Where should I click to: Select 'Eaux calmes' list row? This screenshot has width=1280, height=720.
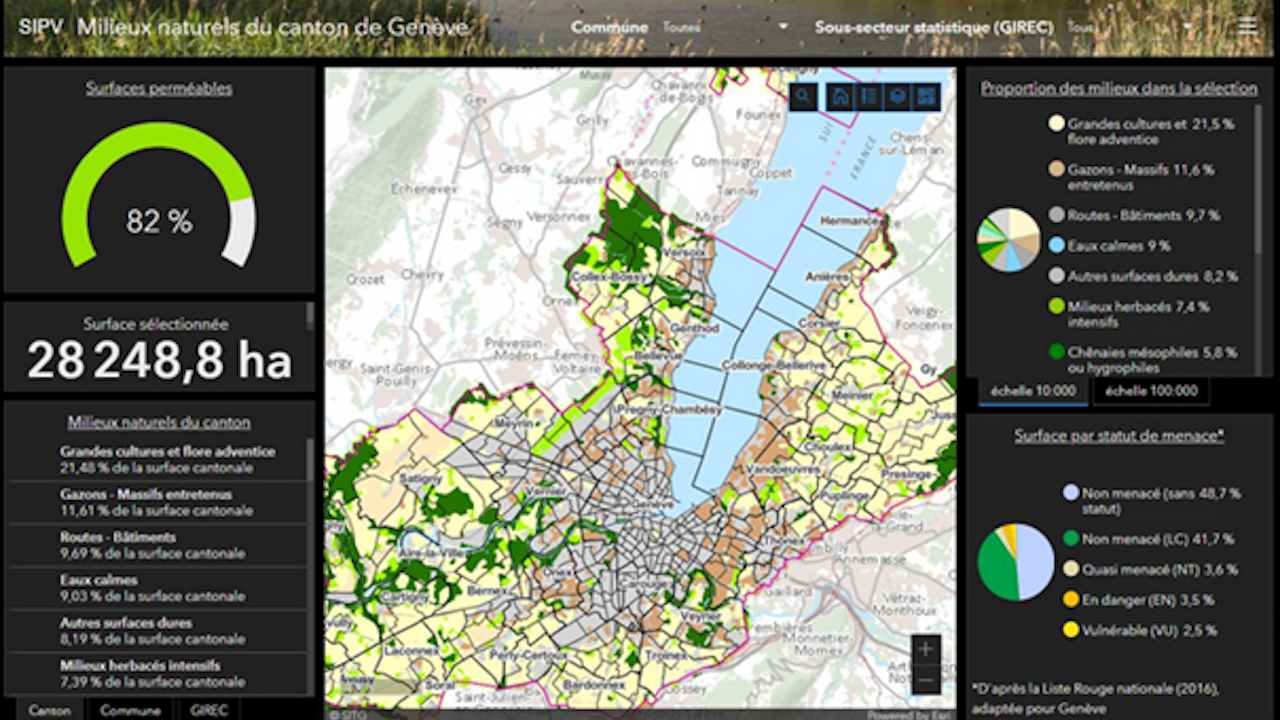tap(158, 588)
